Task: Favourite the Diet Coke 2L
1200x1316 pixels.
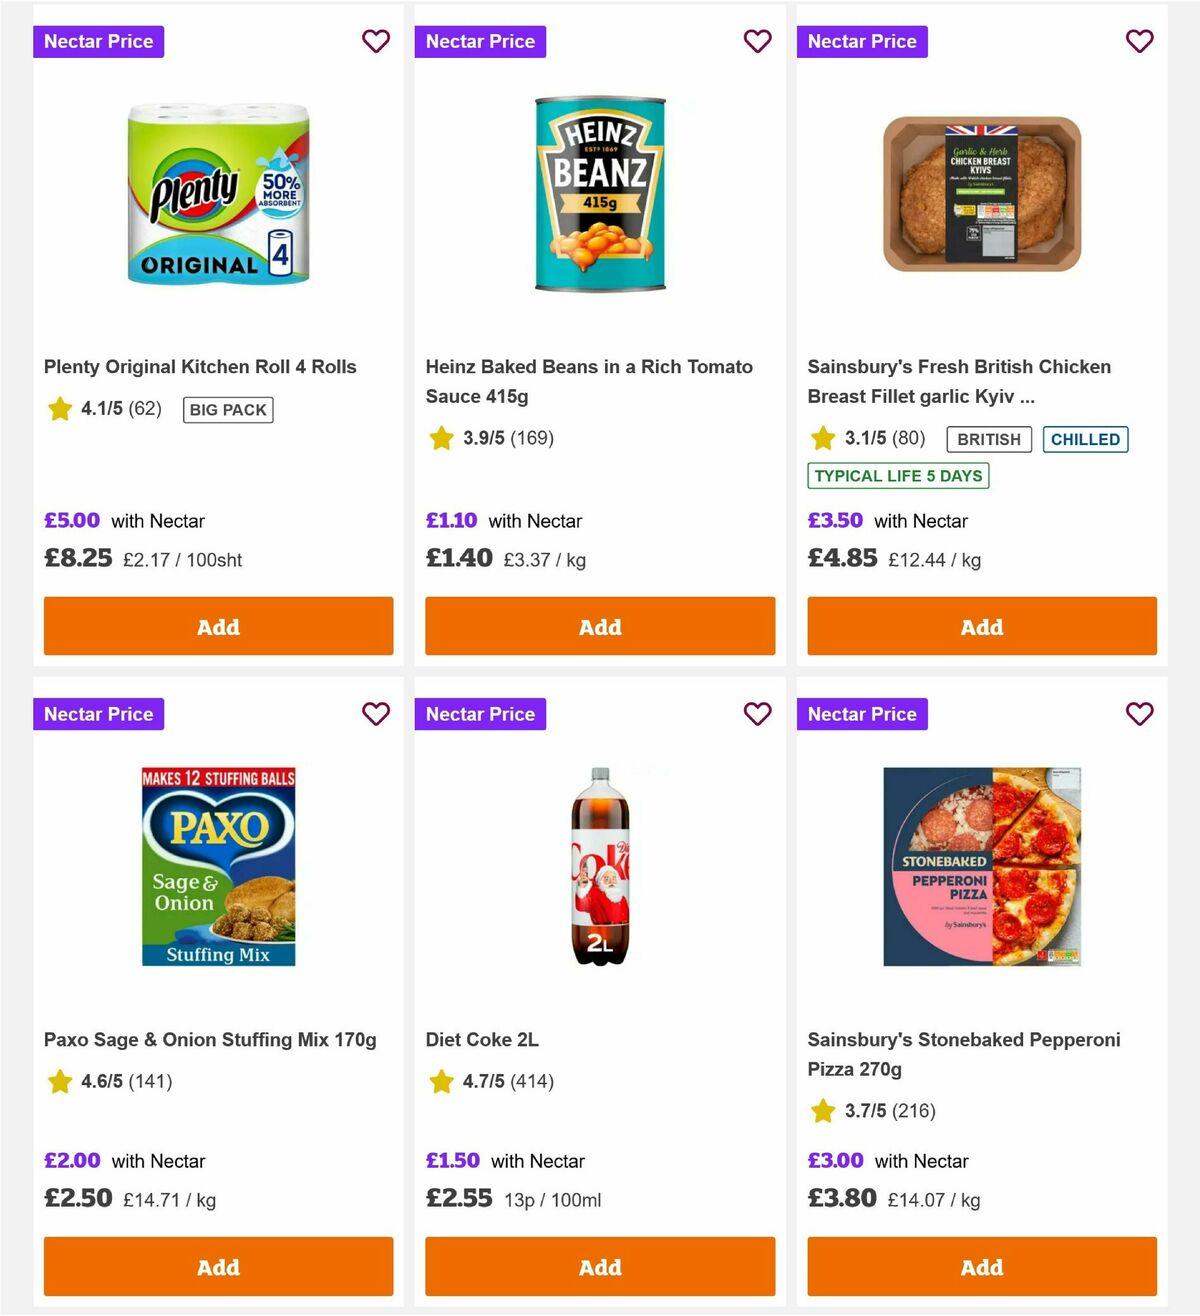Action: [758, 714]
